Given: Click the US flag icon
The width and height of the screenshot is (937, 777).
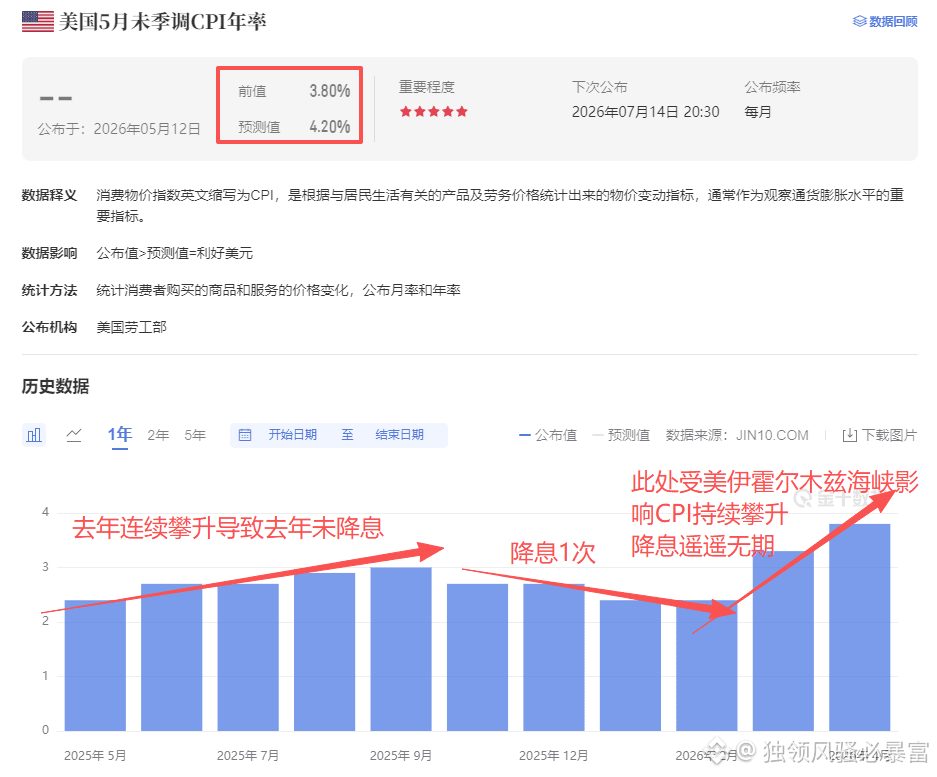Looking at the screenshot, I should tap(38, 22).
